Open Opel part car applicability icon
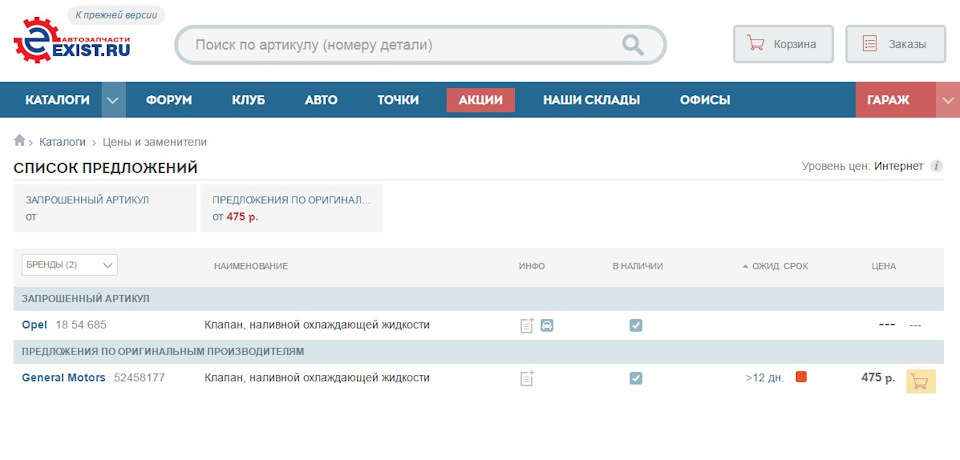The width and height of the screenshot is (960, 460). click(x=547, y=325)
